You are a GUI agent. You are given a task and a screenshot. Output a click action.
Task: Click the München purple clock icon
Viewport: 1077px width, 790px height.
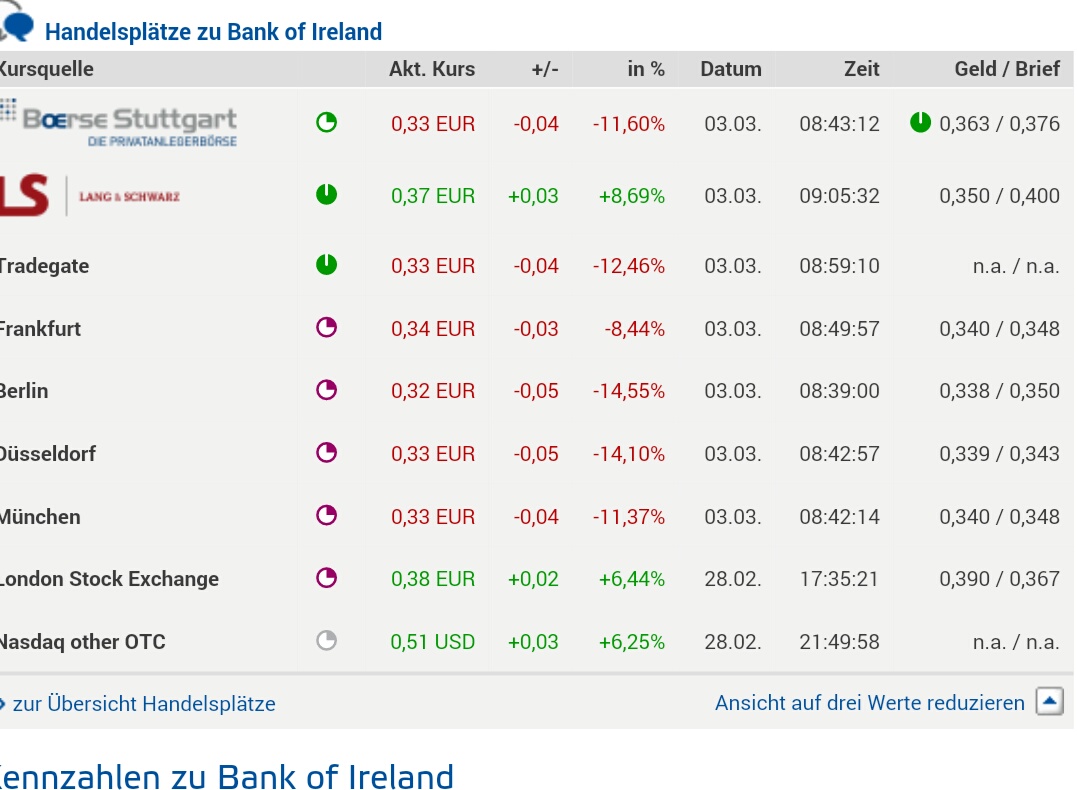point(326,516)
